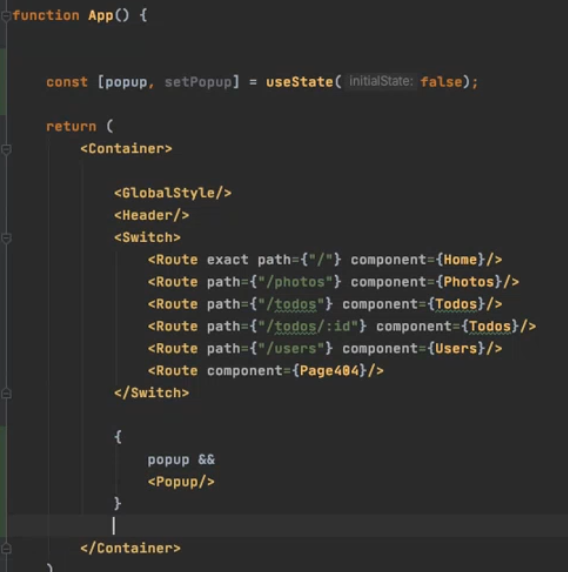Screen dimensions: 568x572
Task: Click the GlobalStyle tag
Action: (173, 193)
